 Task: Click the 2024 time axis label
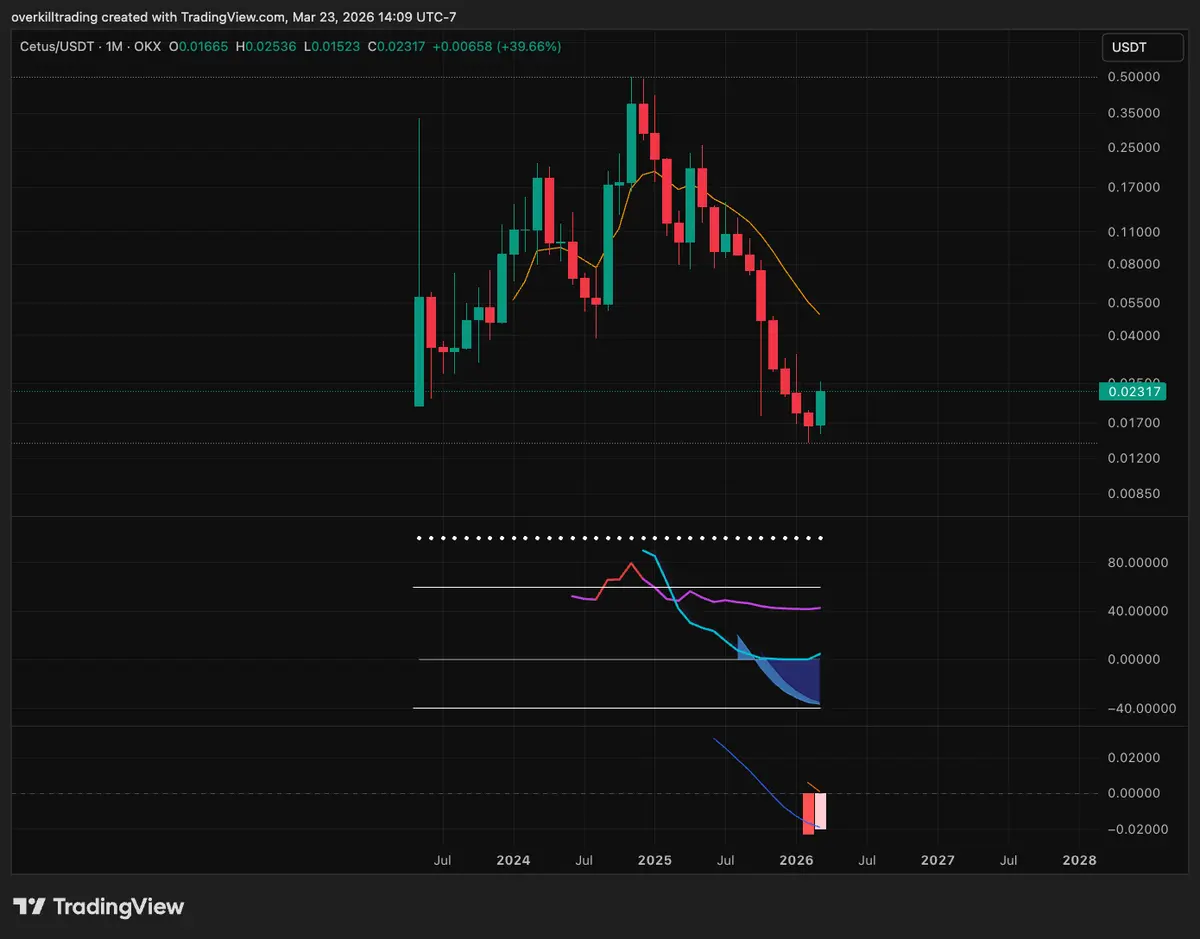tap(513, 860)
